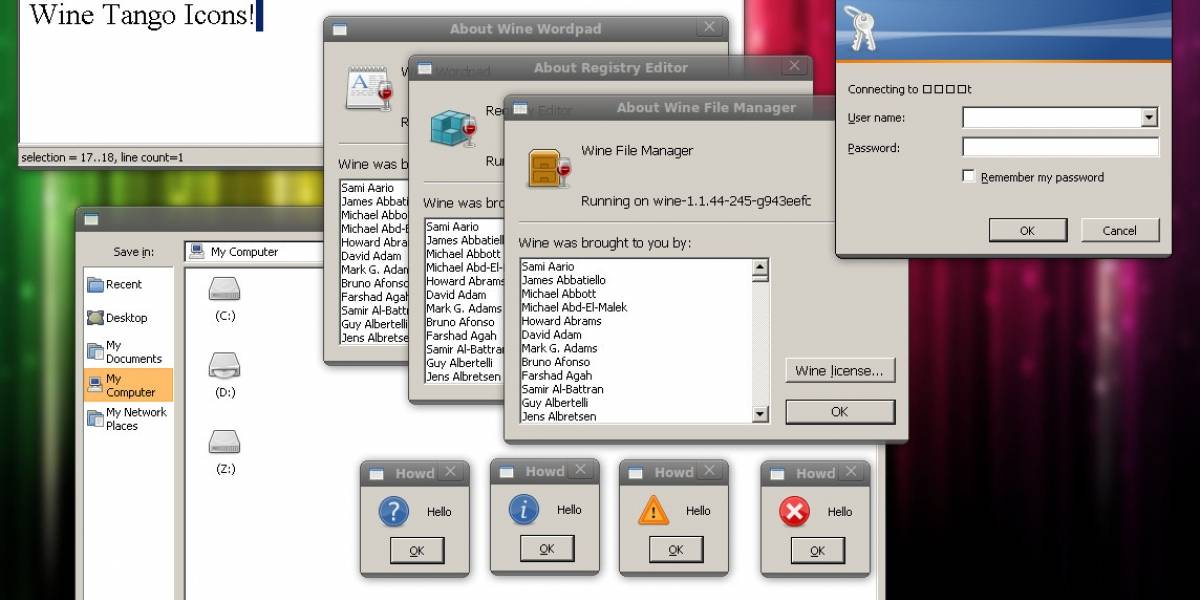
Task: Click the Wordpad selection status bar text
Action: tap(103, 157)
